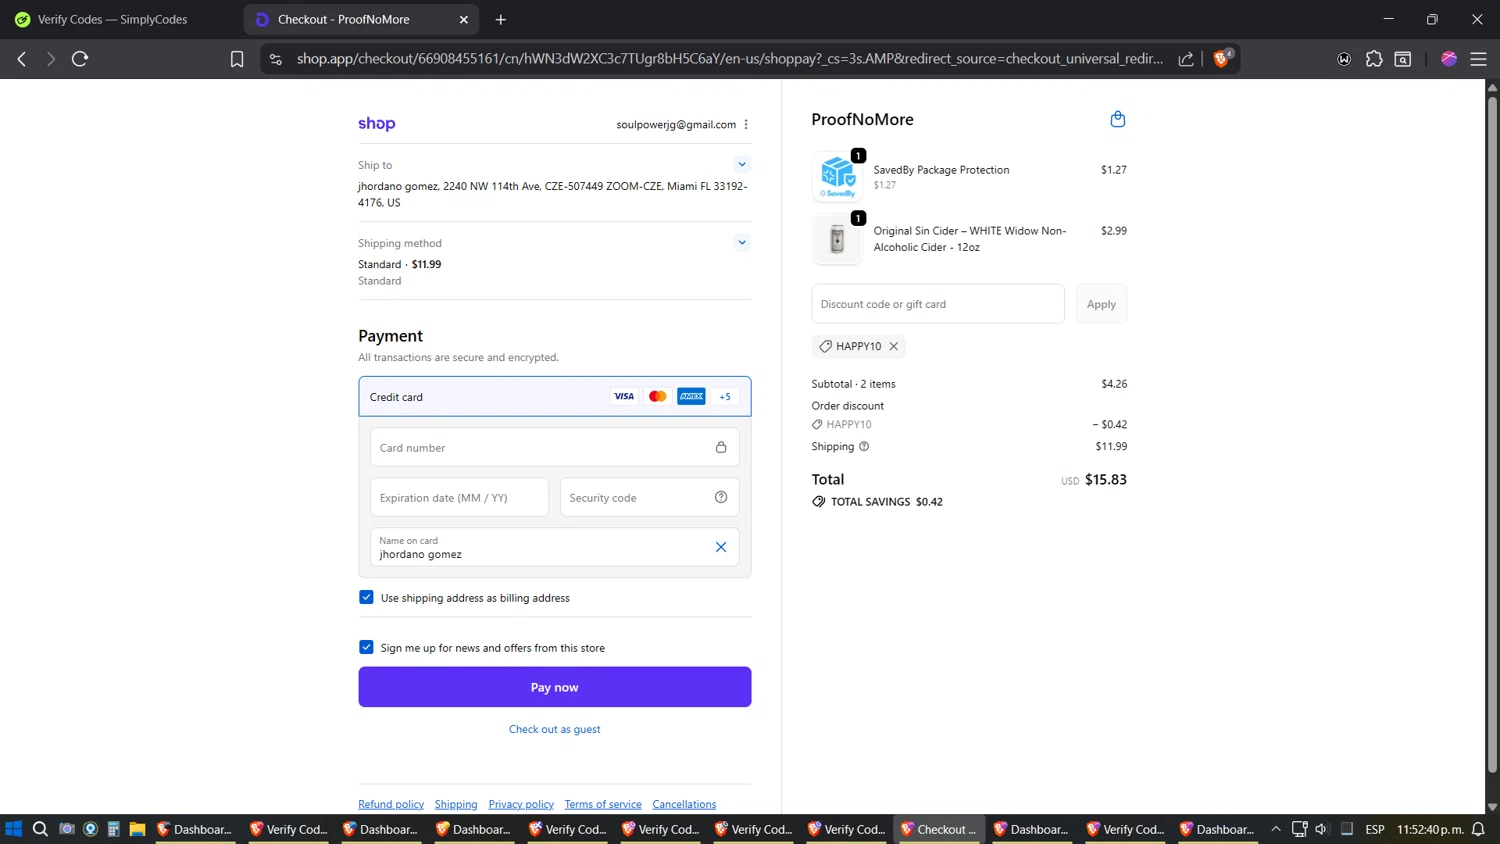Open the Windows Start menu
Viewport: 1500px width, 844px height.
coord(14,829)
